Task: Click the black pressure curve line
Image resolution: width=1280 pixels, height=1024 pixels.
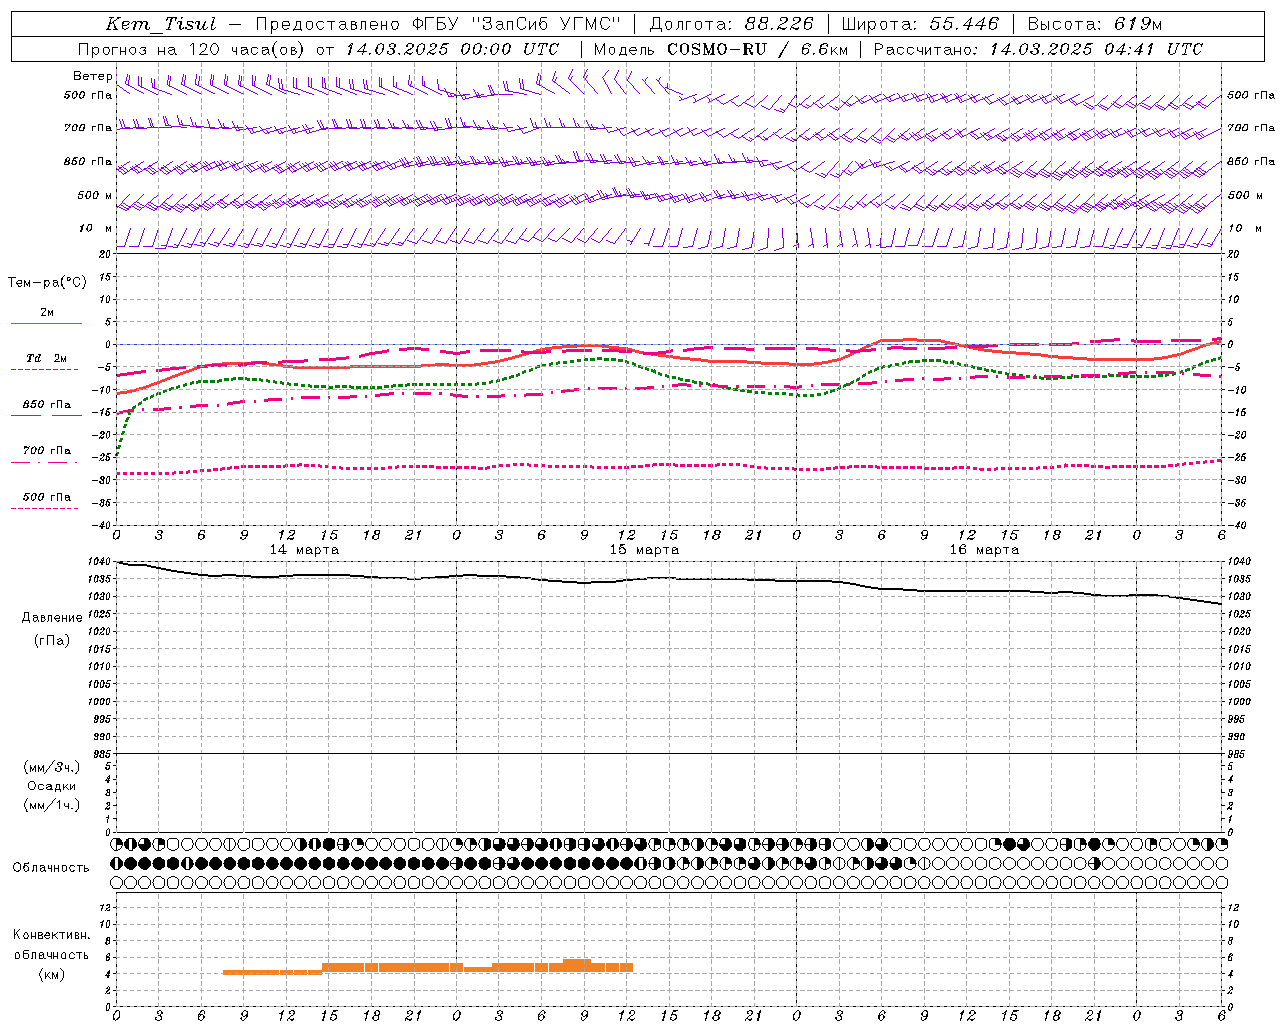Action: pyautogui.click(x=670, y=579)
